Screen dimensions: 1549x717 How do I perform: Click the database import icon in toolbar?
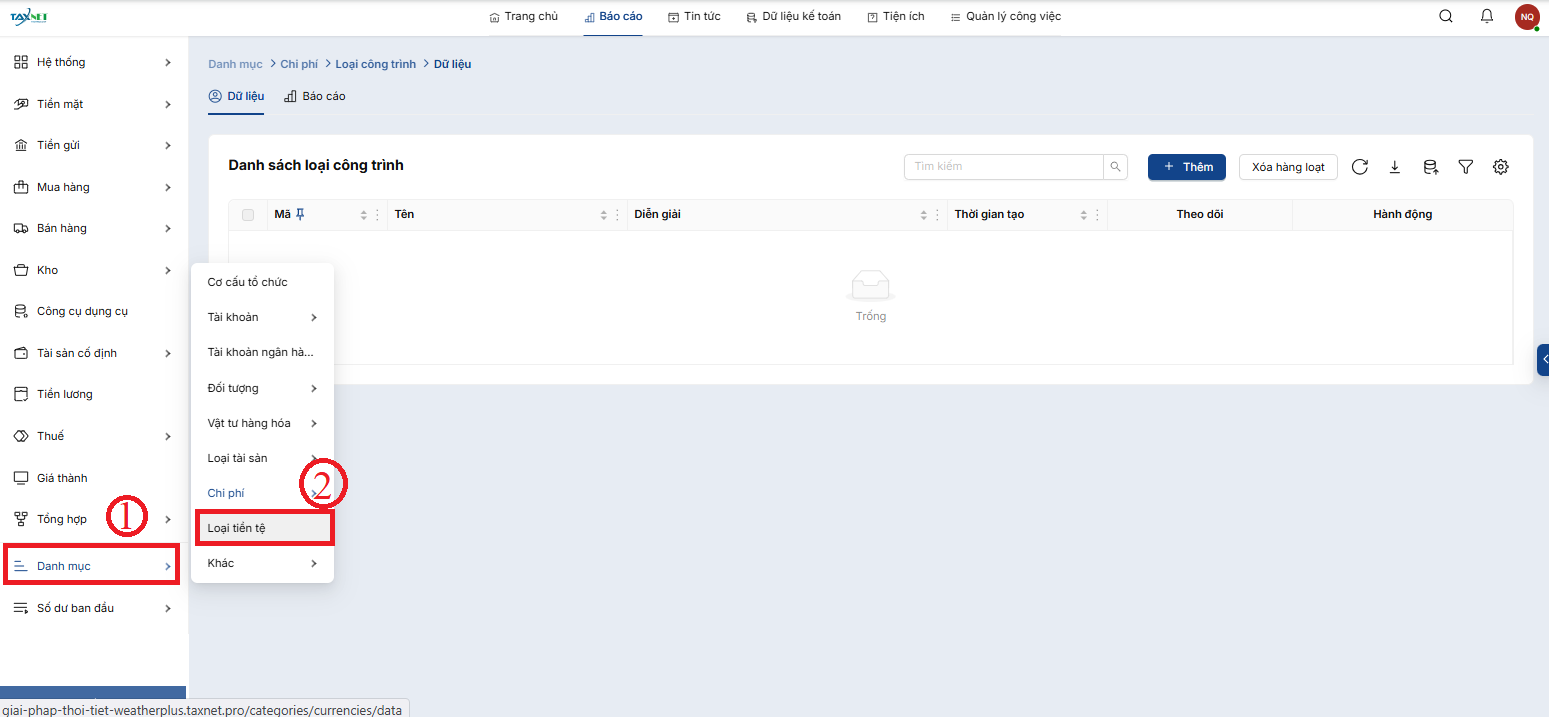[1430, 167]
